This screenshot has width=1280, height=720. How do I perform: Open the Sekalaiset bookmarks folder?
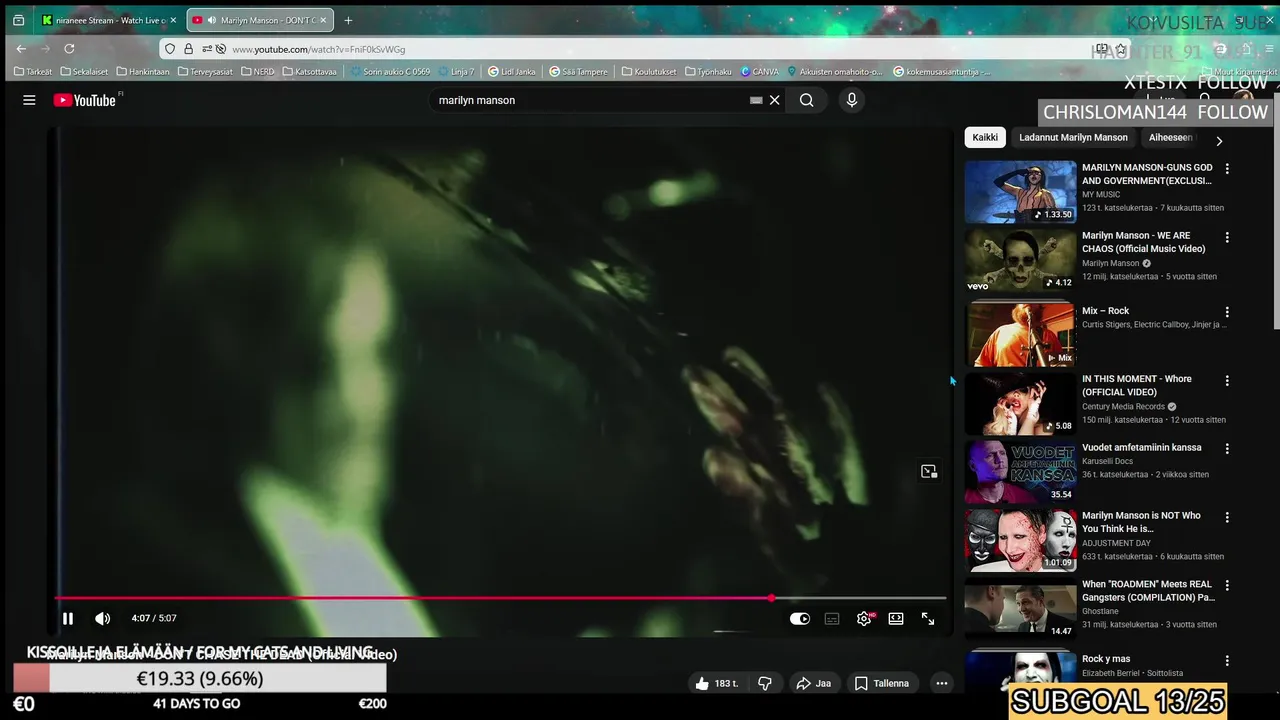tap(84, 72)
